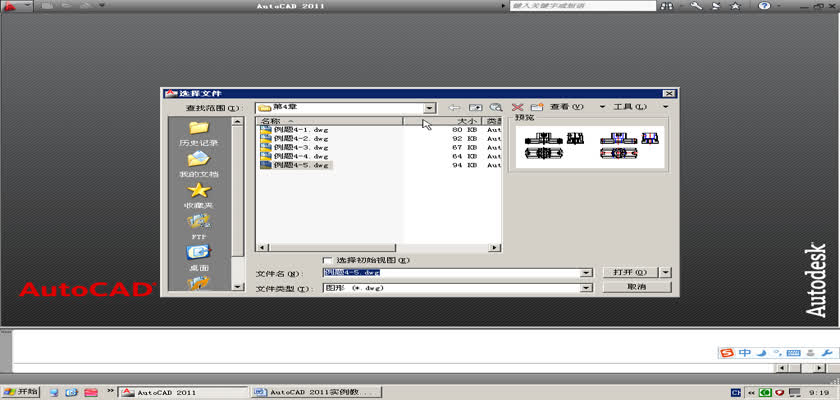Click the Search the Web icon
The width and height of the screenshot is (840, 400).
[496, 108]
